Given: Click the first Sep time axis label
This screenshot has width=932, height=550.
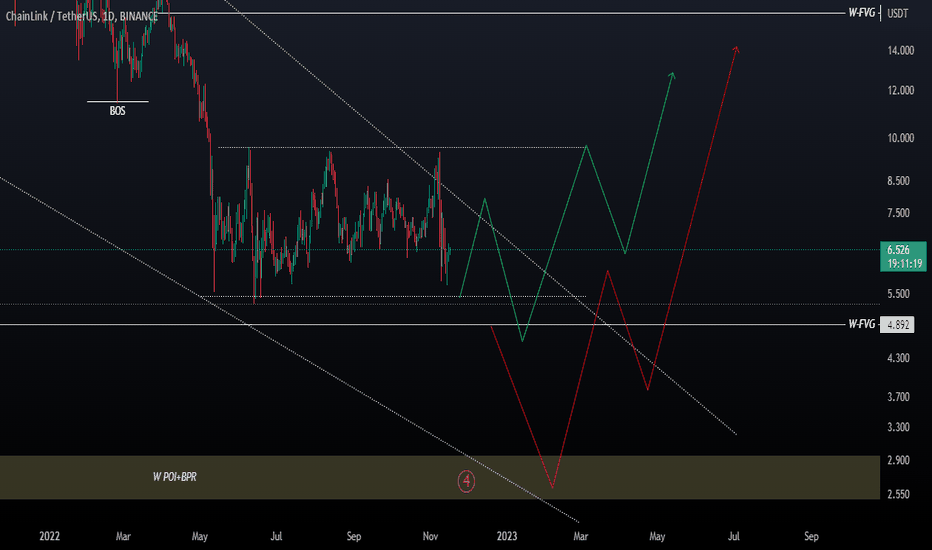Looking at the screenshot, I should (x=354, y=536).
